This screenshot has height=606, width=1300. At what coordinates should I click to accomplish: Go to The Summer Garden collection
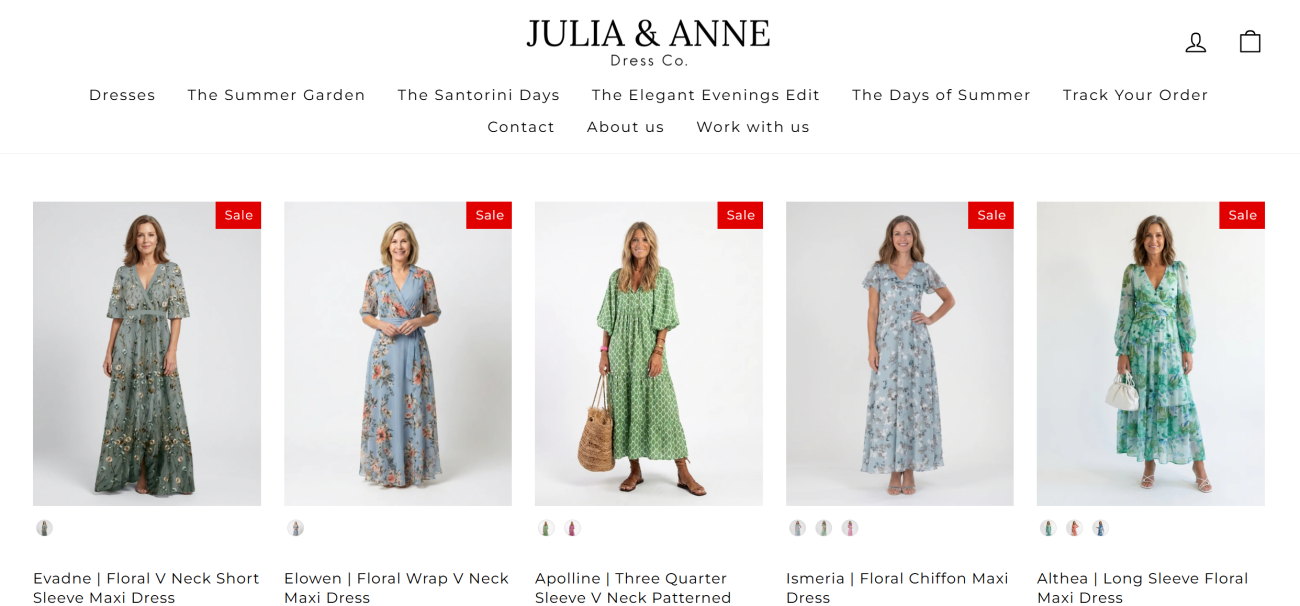point(276,95)
